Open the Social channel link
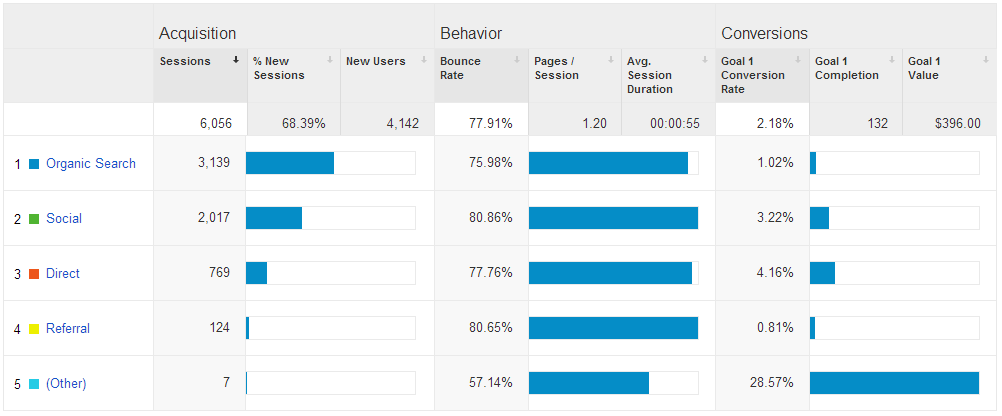The width and height of the screenshot is (1002, 416). click(x=64, y=219)
